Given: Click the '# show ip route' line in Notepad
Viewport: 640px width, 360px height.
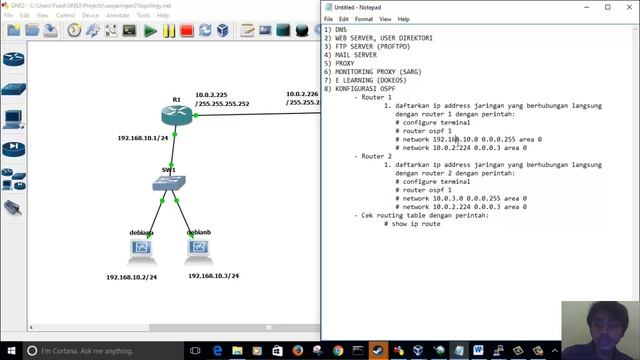Looking at the screenshot, I should 412,224.
